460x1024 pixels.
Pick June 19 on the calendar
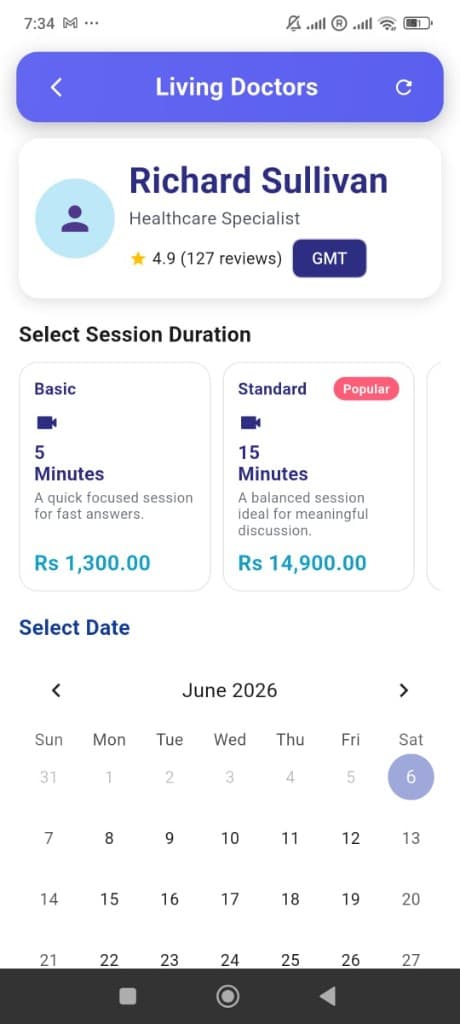tap(350, 899)
